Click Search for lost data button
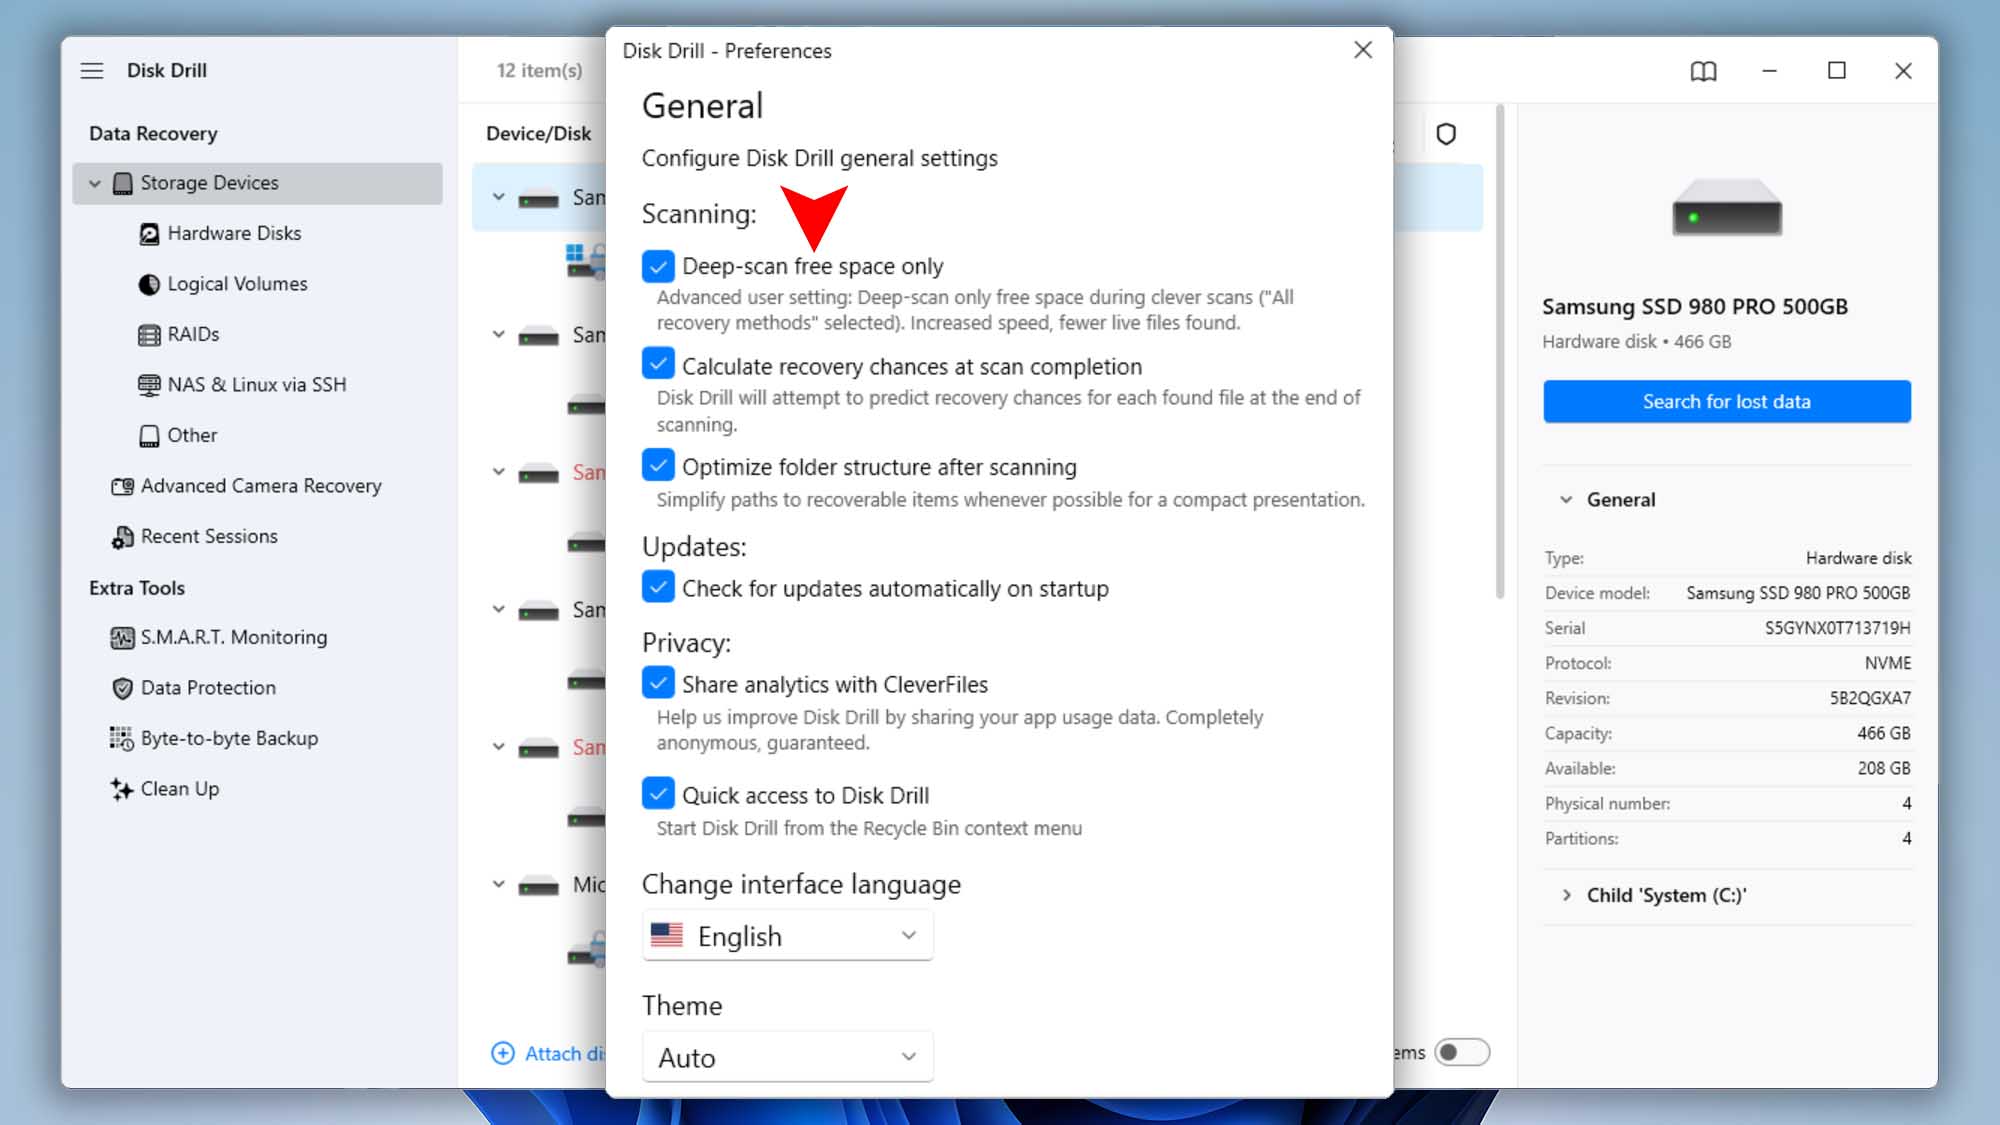Viewport: 2000px width, 1125px height. (x=1726, y=401)
